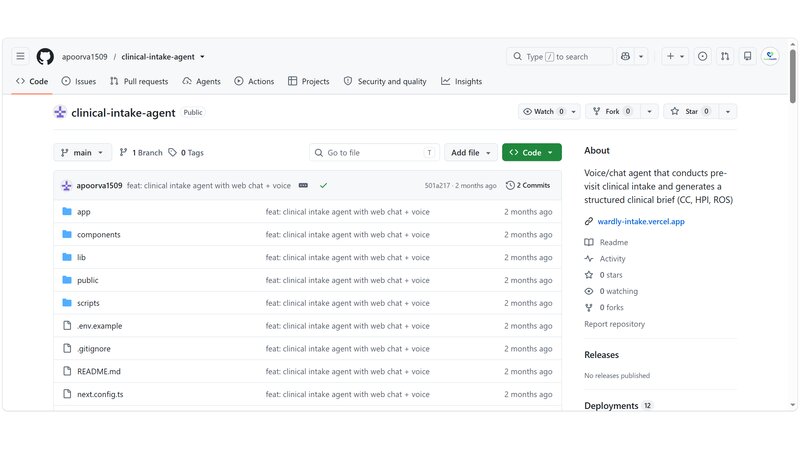View 0 forks link
Viewport: 800px width, 450px height.
[611, 308]
